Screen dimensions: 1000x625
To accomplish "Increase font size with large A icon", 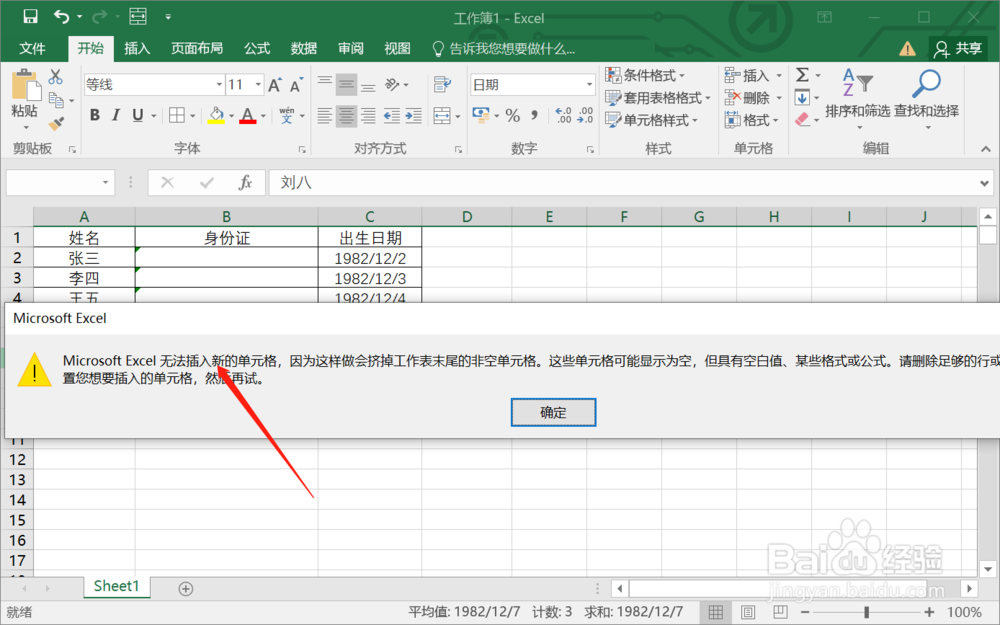I will [x=275, y=85].
